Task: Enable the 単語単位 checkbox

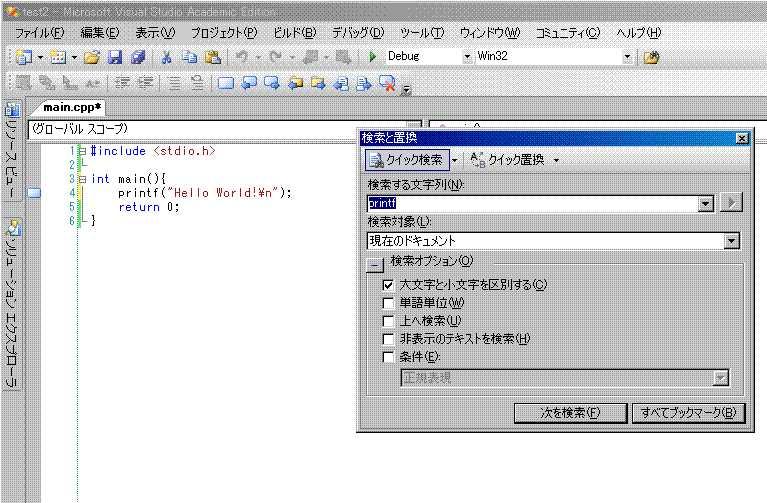Action: click(389, 303)
